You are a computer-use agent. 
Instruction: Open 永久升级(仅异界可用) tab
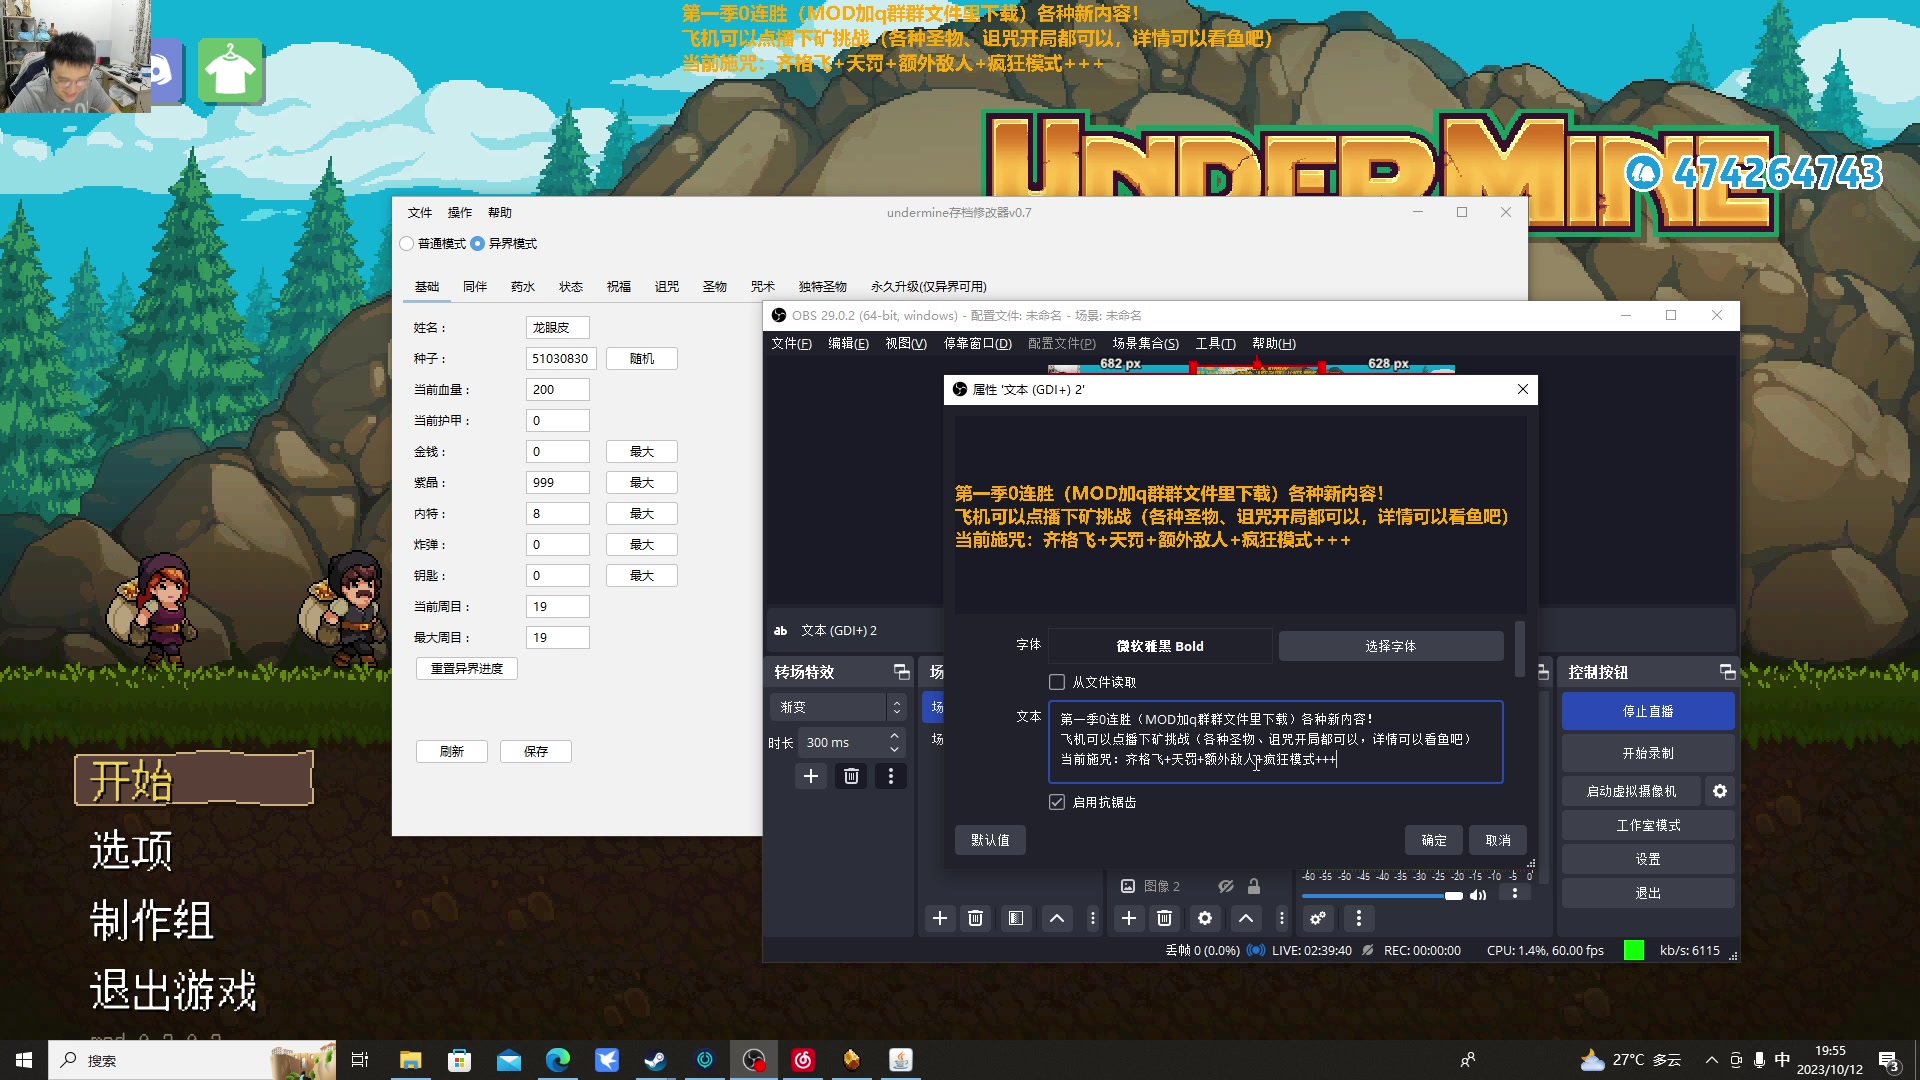tap(929, 286)
